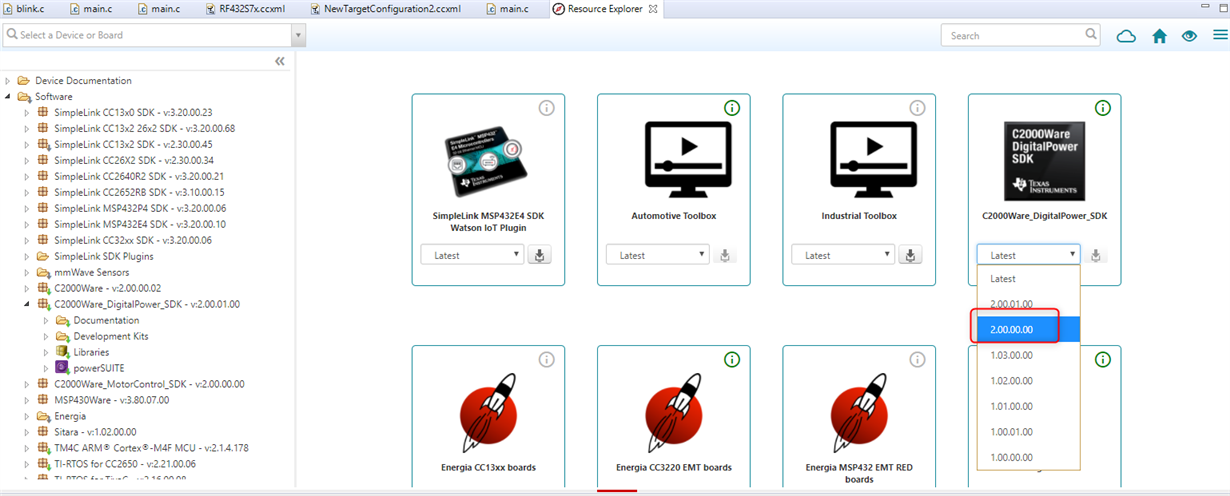This screenshot has width=1230, height=496.
Task: Go to Resource Explorer home icon
Action: (1160, 35)
